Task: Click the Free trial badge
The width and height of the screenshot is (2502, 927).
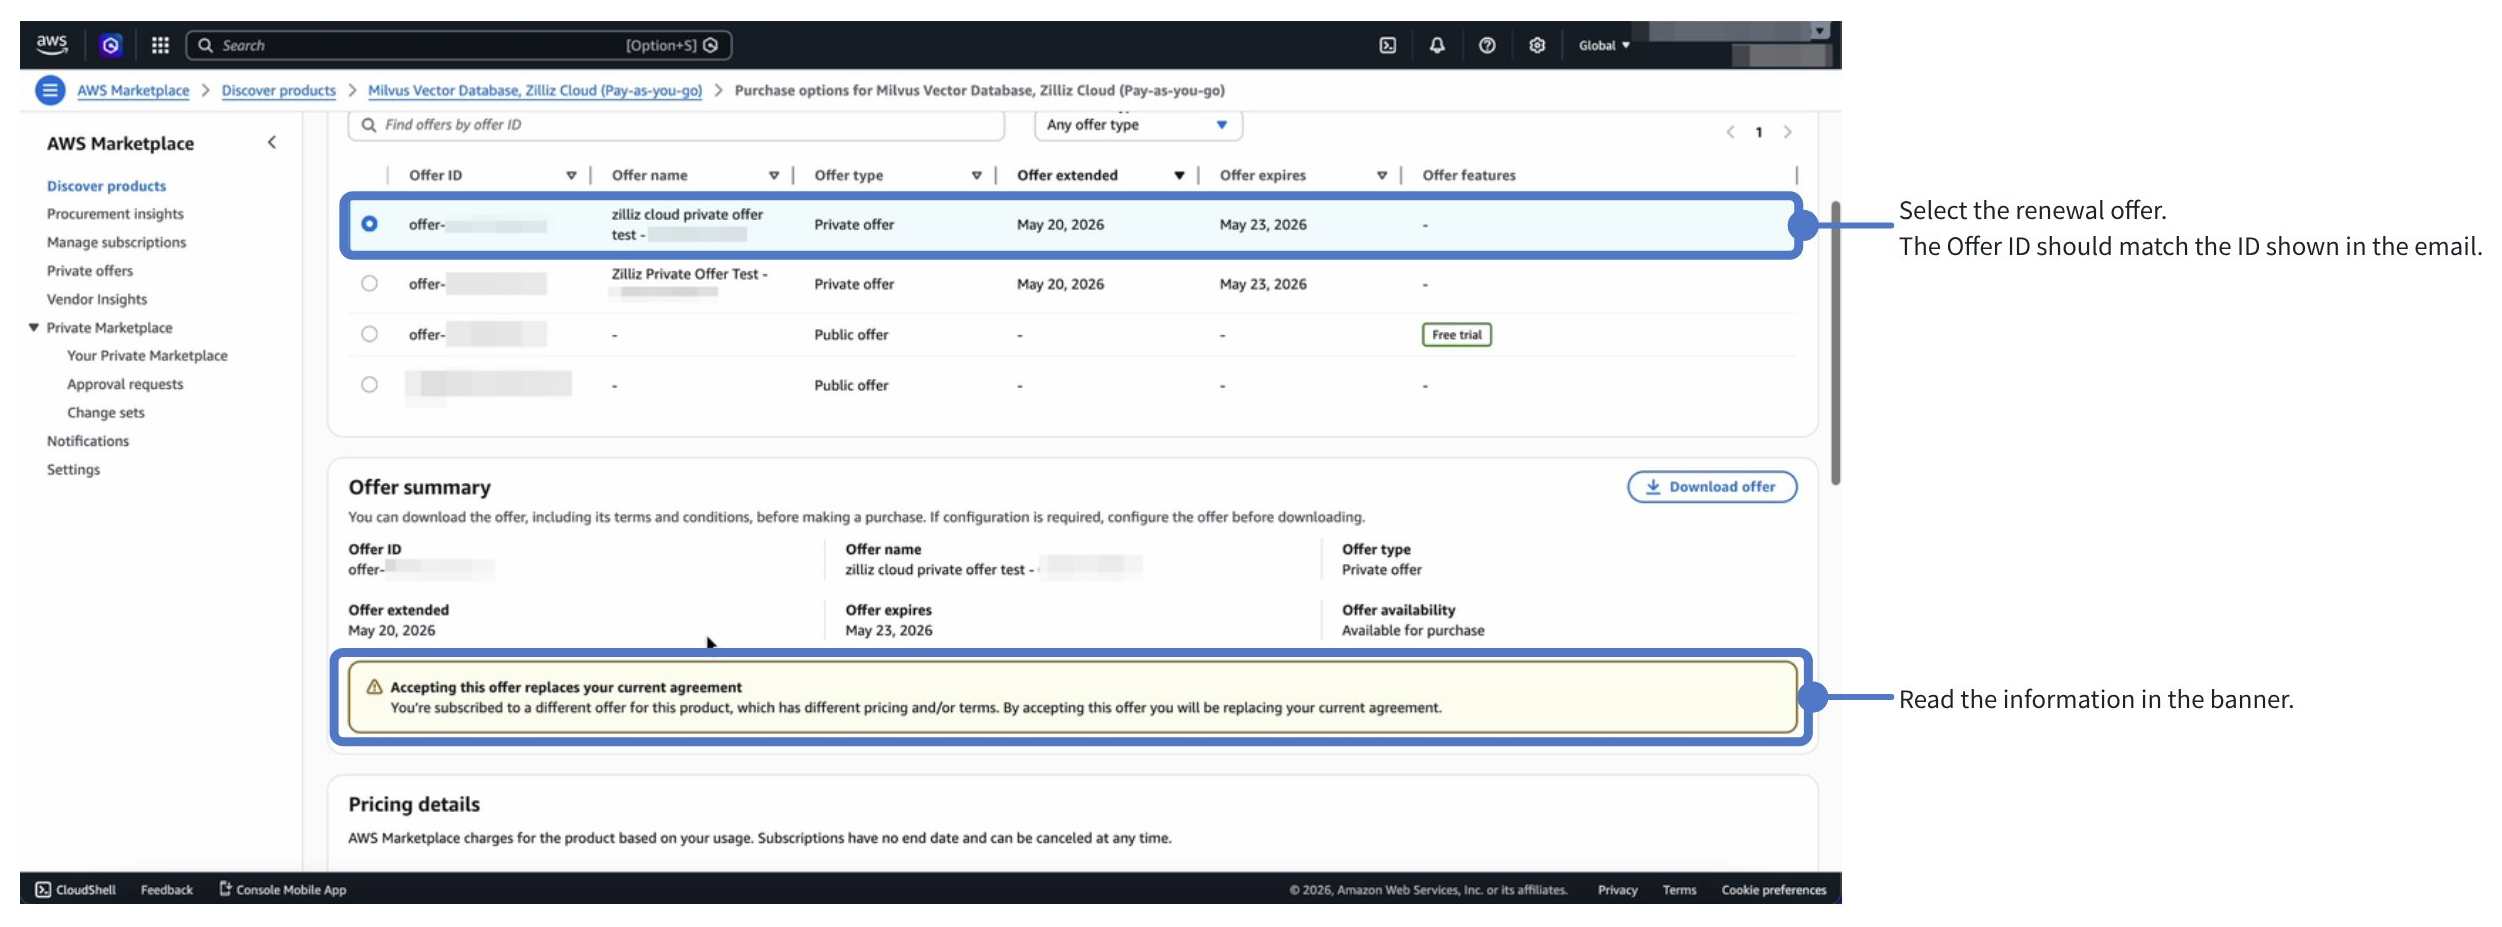Action: (x=1457, y=335)
